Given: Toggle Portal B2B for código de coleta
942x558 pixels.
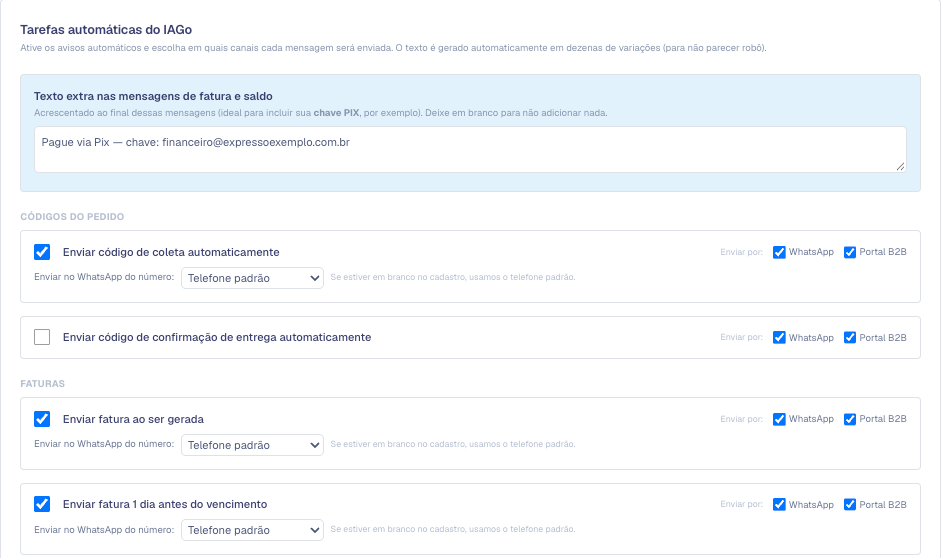Looking at the screenshot, I should point(849,252).
